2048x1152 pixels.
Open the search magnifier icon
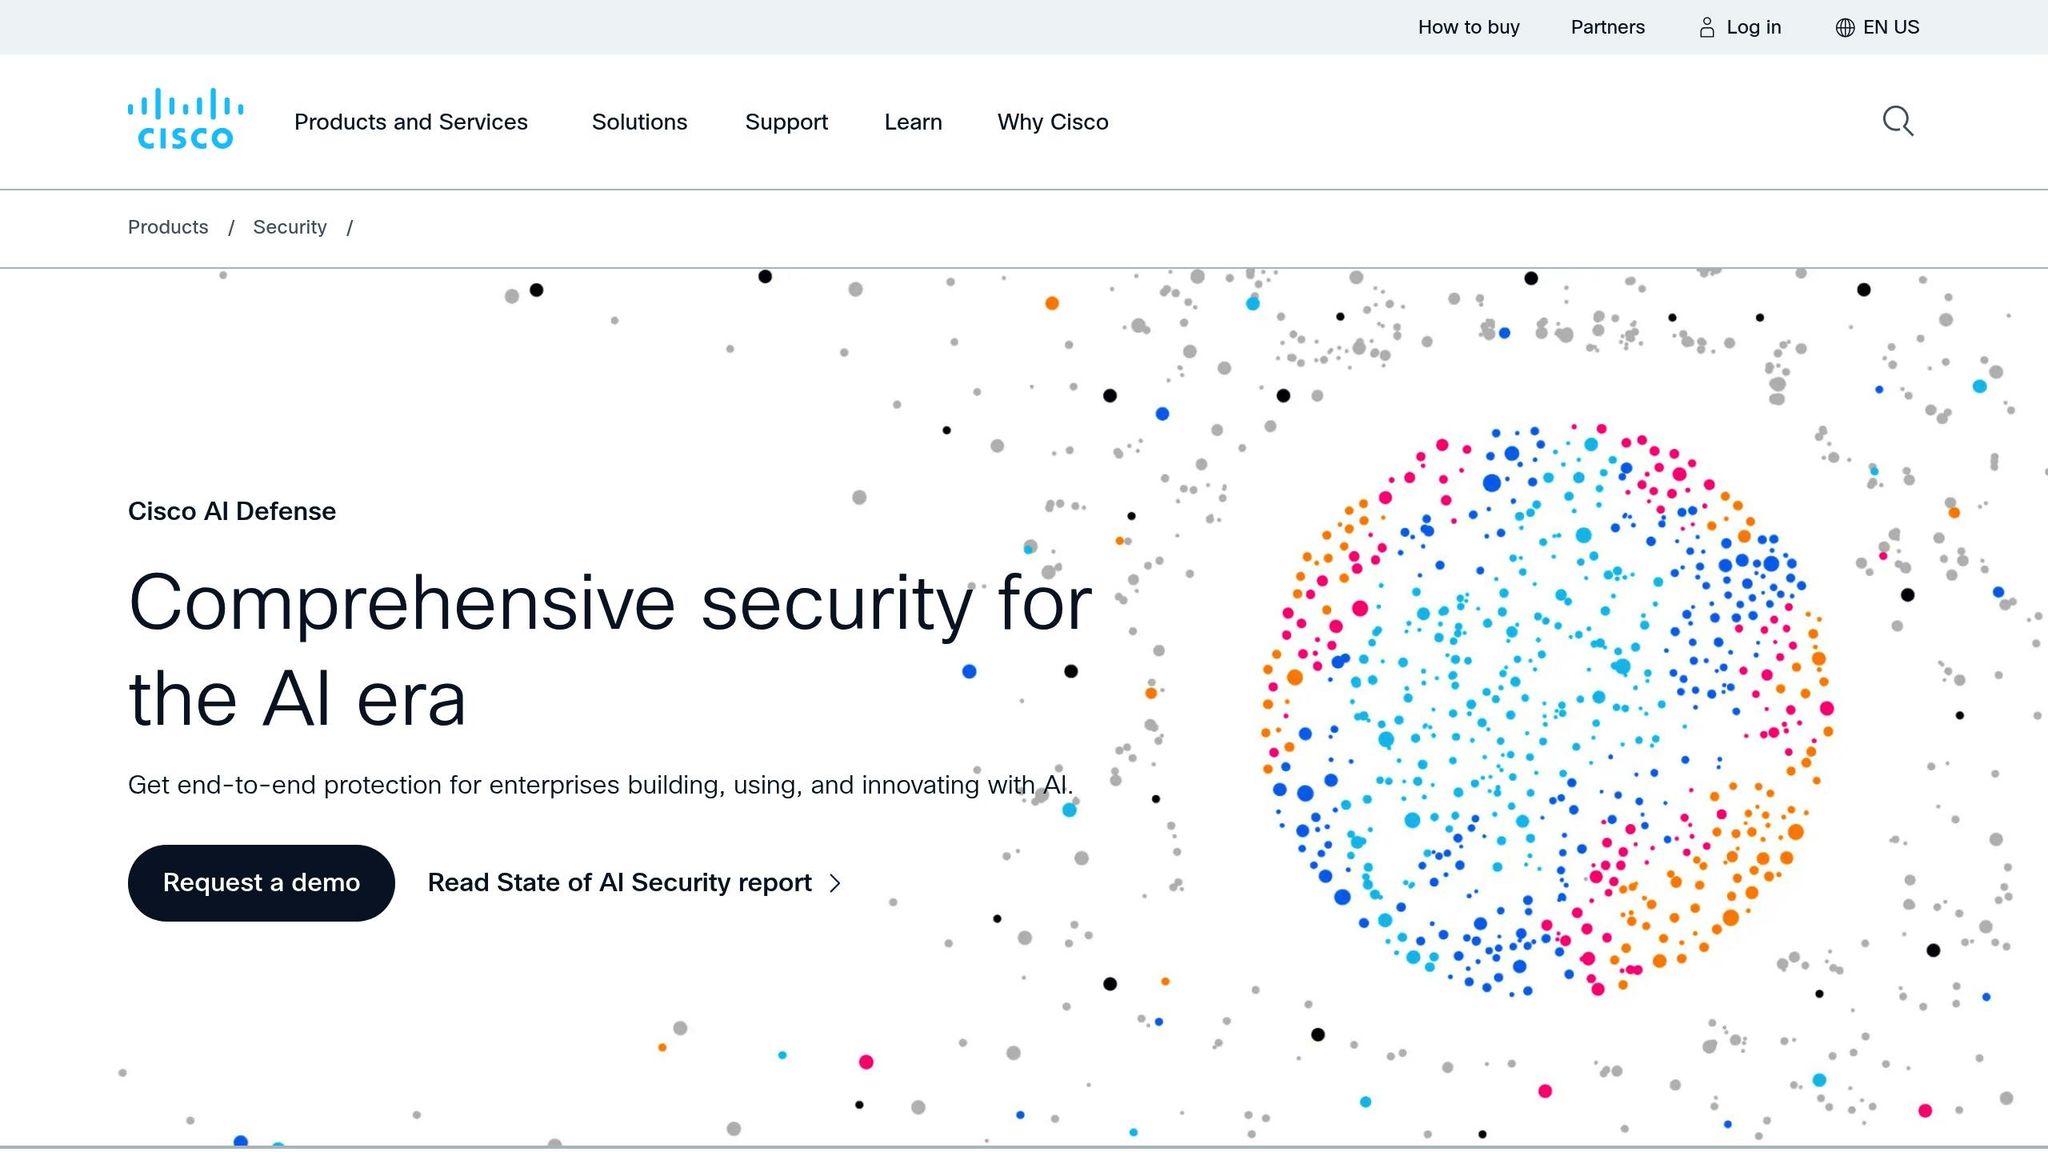click(1896, 121)
